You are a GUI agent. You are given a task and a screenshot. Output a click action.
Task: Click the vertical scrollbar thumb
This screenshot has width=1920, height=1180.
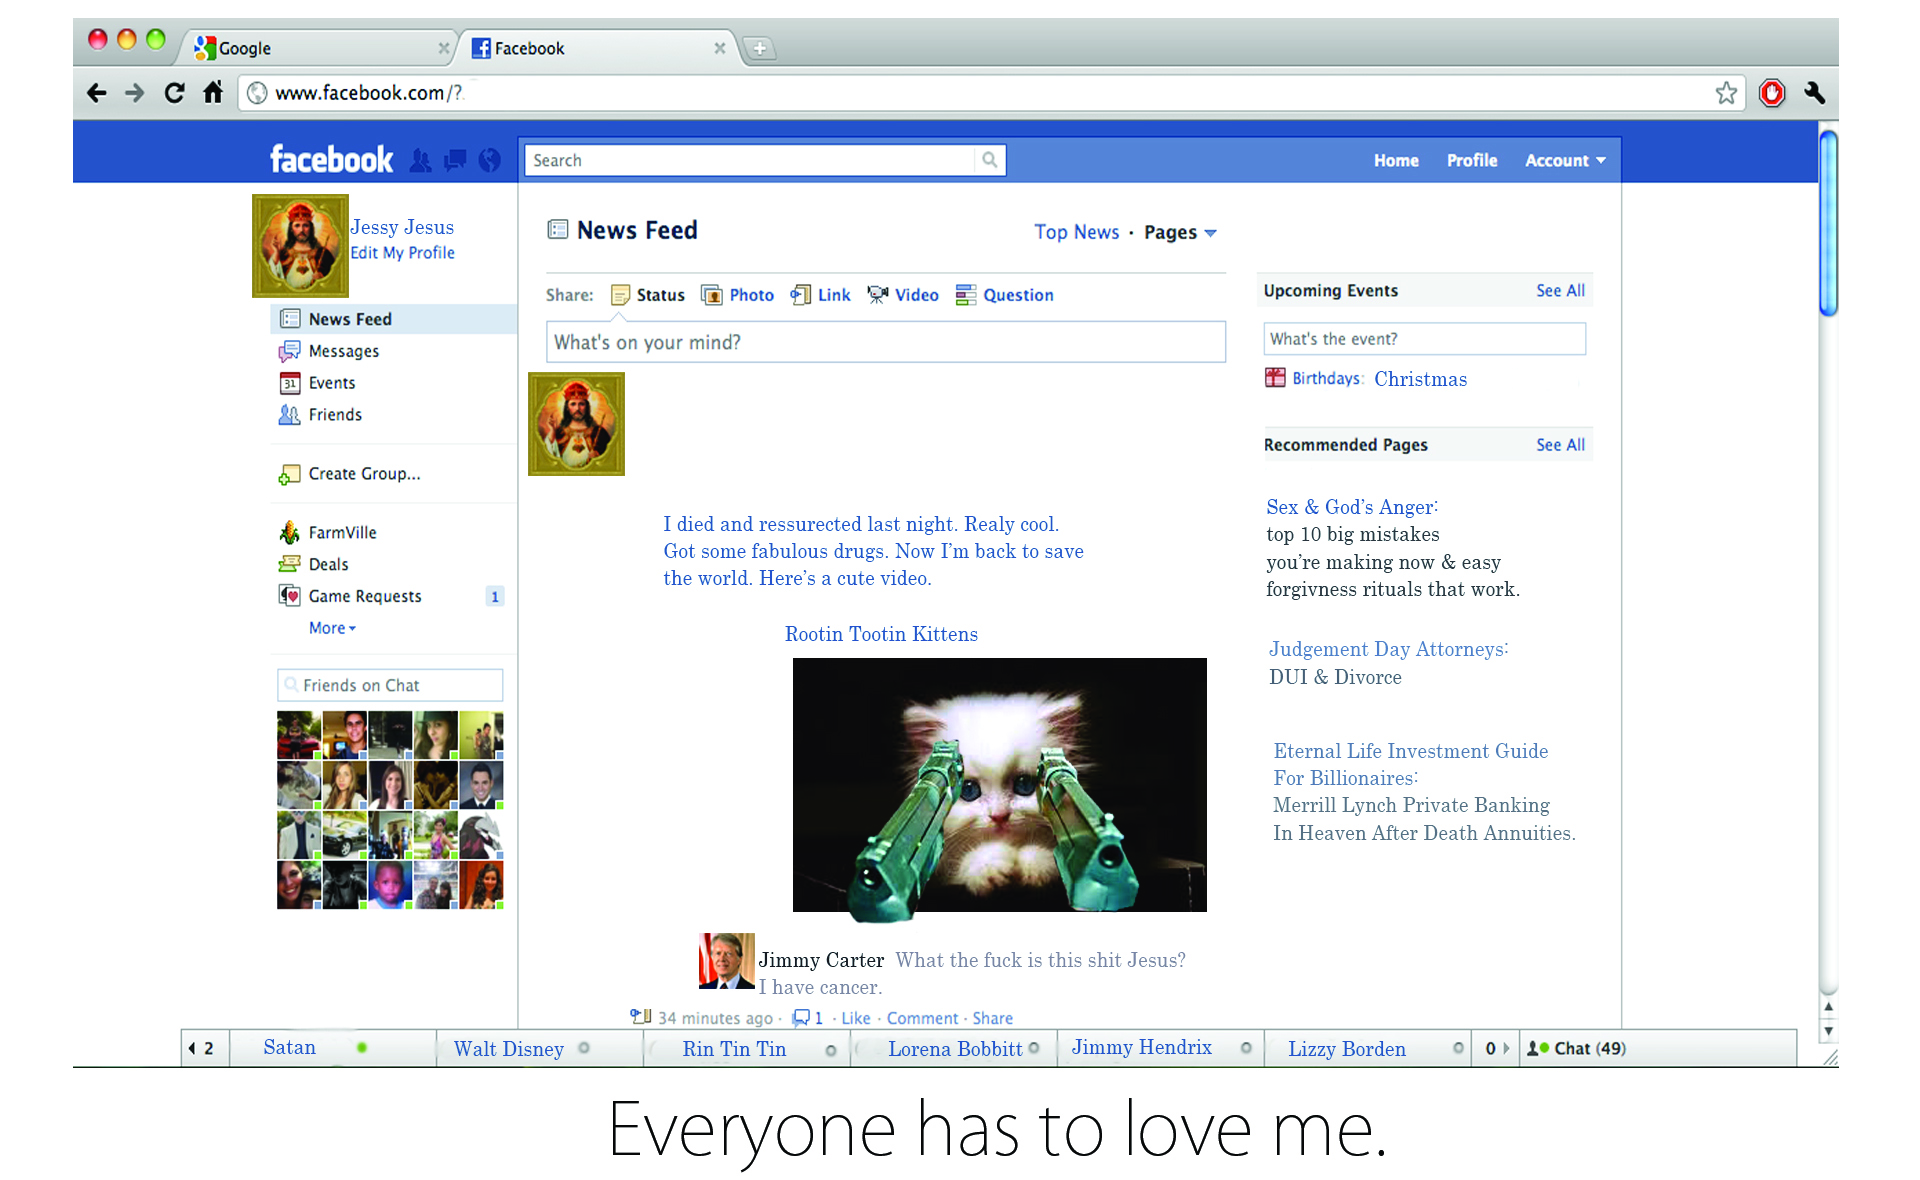click(x=1828, y=224)
